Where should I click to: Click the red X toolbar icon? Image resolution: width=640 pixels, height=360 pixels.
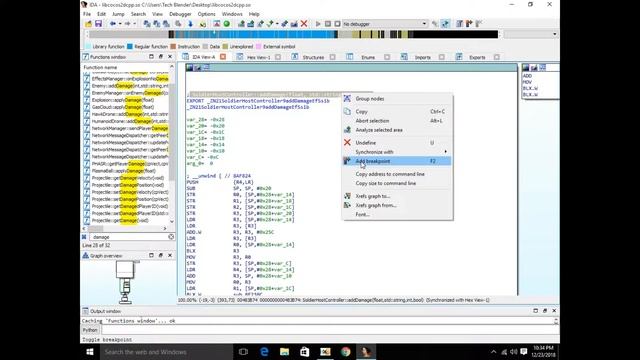[304, 24]
